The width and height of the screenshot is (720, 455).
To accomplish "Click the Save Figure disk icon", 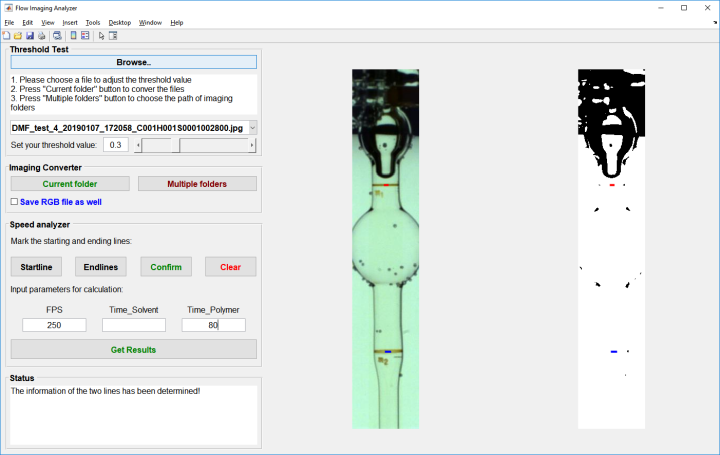I will pos(30,35).
